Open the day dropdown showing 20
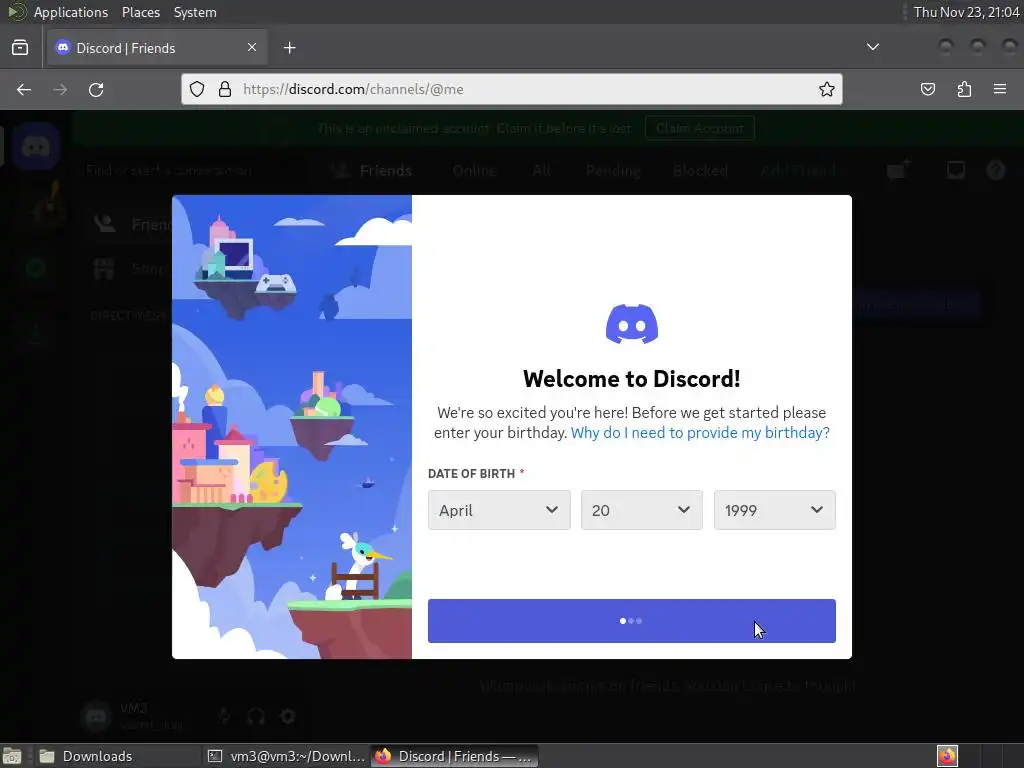 point(641,510)
